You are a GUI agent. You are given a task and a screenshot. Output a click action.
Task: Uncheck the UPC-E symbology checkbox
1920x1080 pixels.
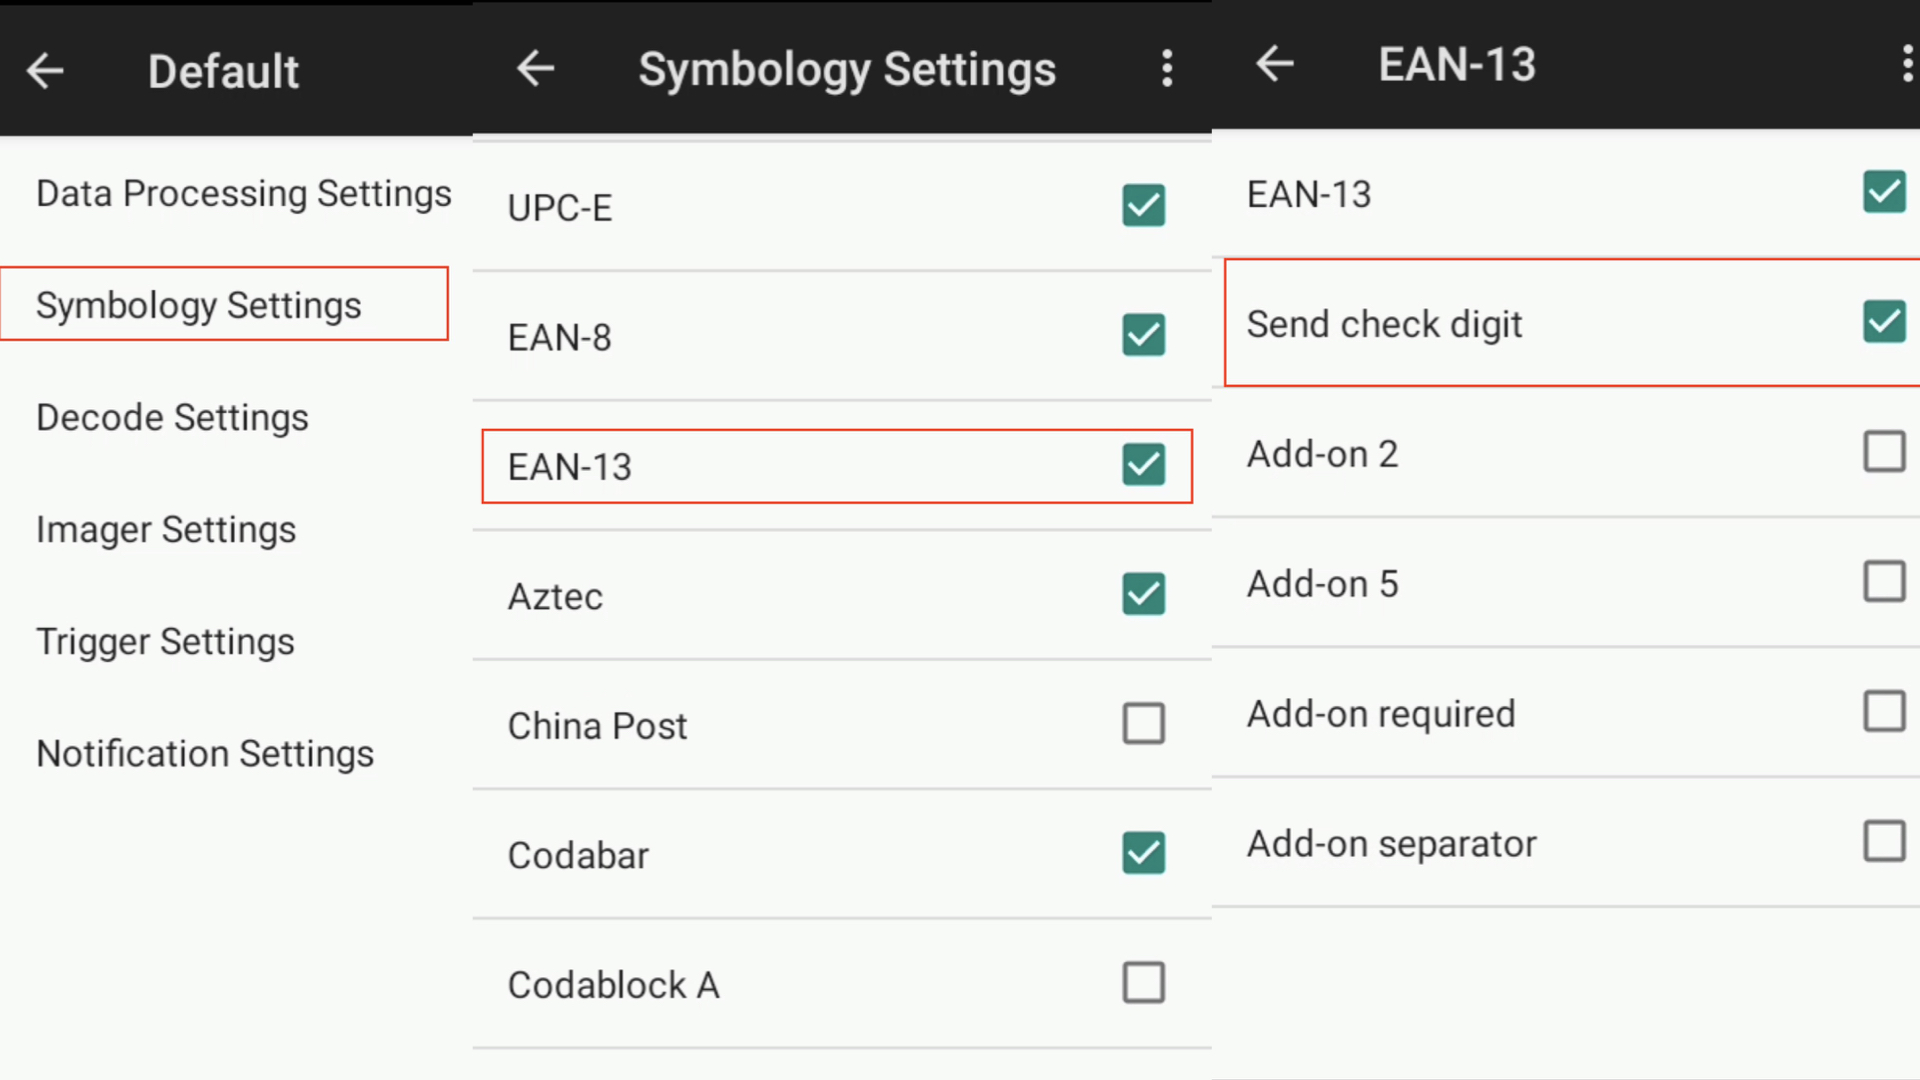(1144, 206)
